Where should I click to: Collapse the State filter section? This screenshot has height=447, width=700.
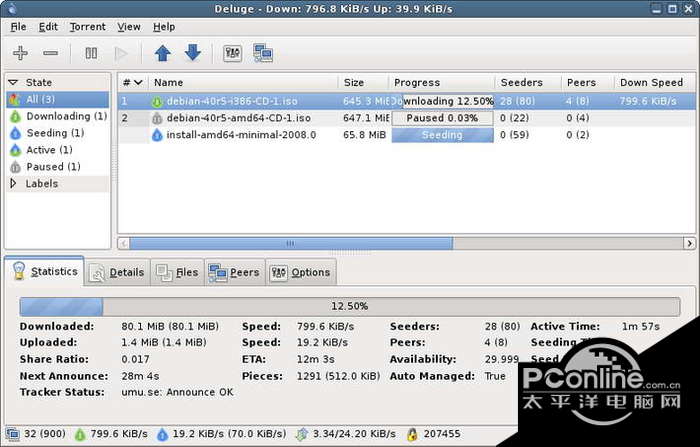(x=13, y=82)
